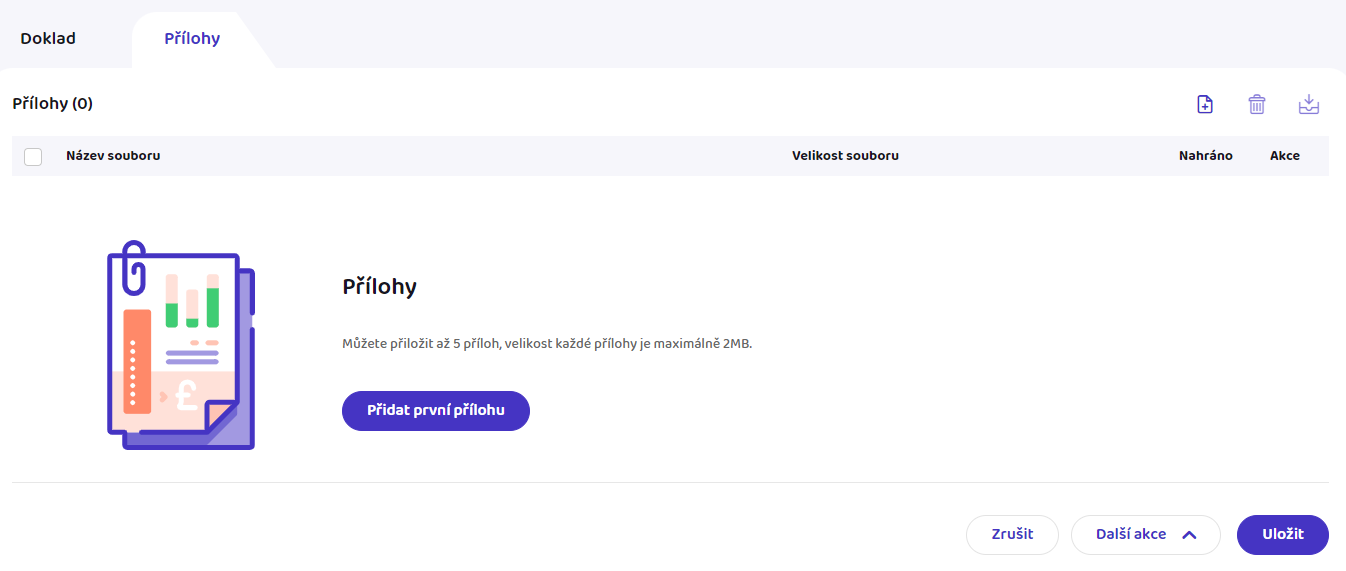The image size is (1346, 571).
Task: Select the Přílohy tab
Action: click(192, 39)
